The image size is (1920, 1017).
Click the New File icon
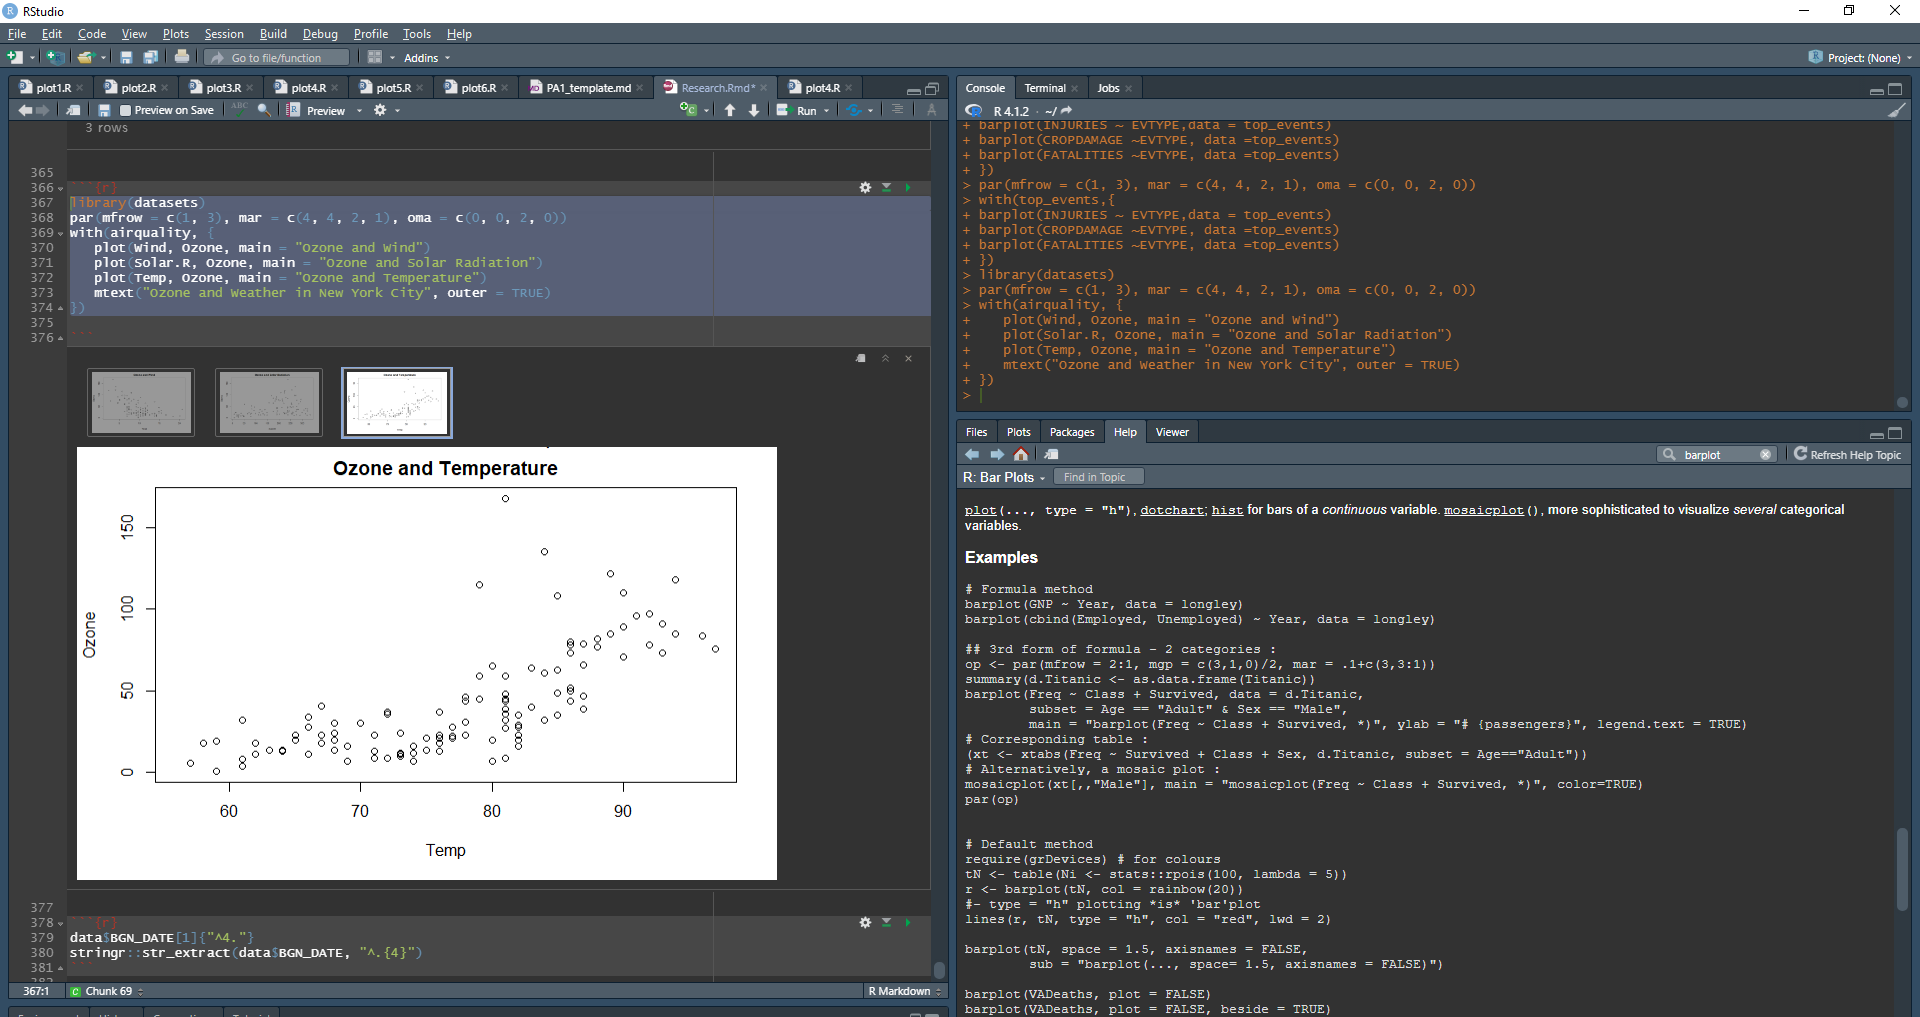(15, 57)
